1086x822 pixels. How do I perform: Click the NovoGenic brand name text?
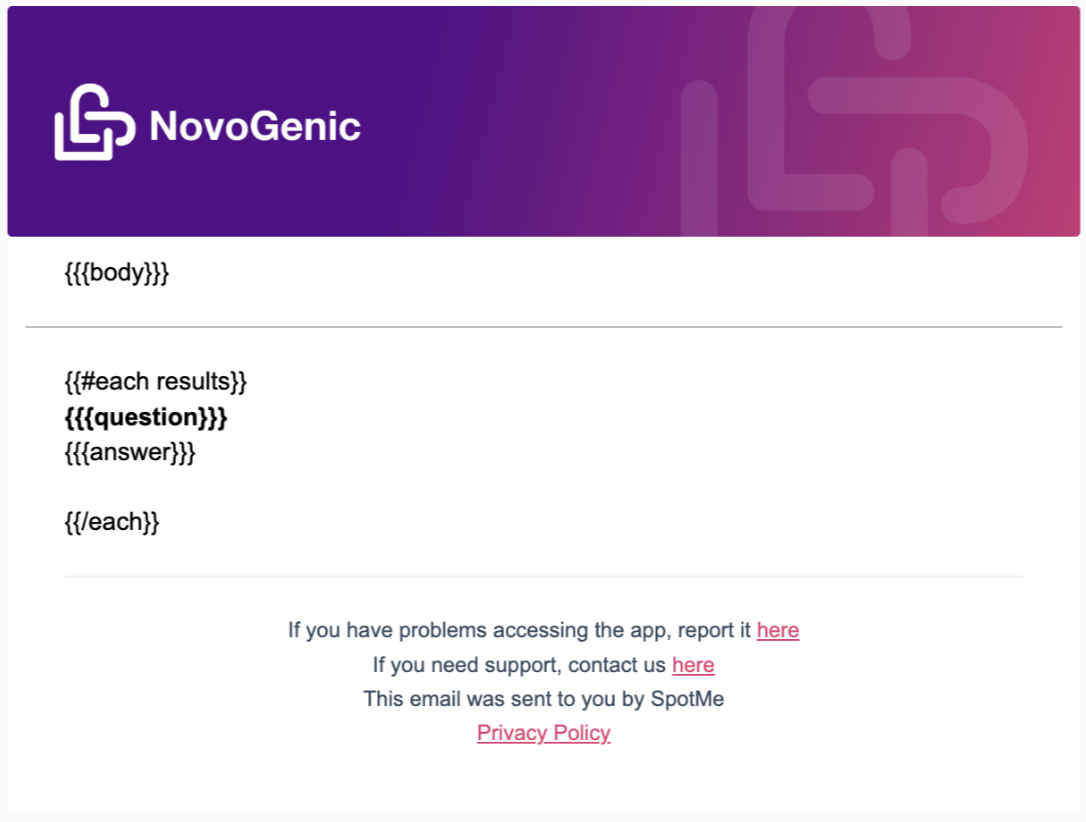255,126
